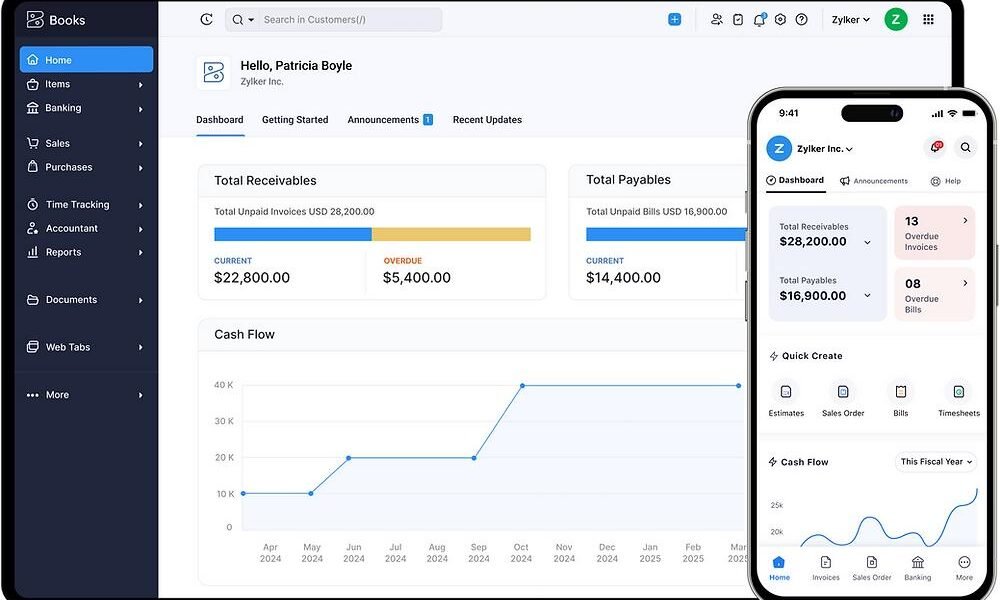Click the blue quick create plus icon

[674, 20]
